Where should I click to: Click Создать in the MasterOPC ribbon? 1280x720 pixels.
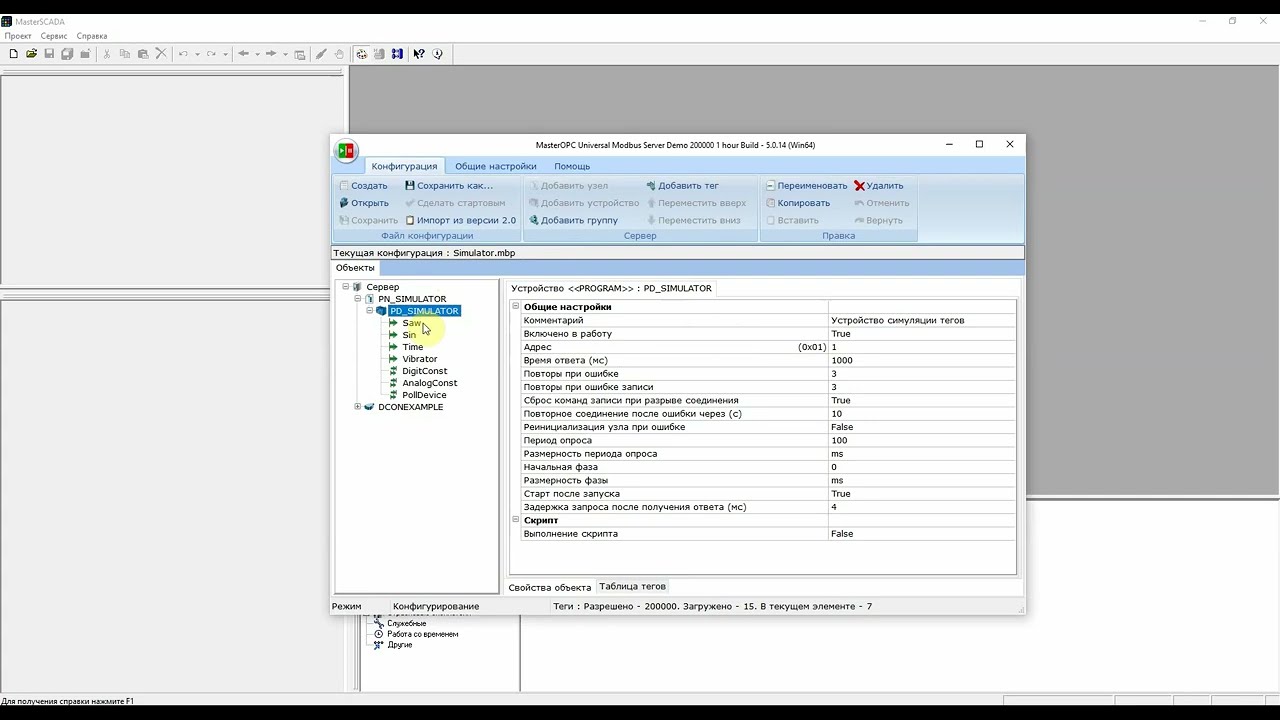363,185
